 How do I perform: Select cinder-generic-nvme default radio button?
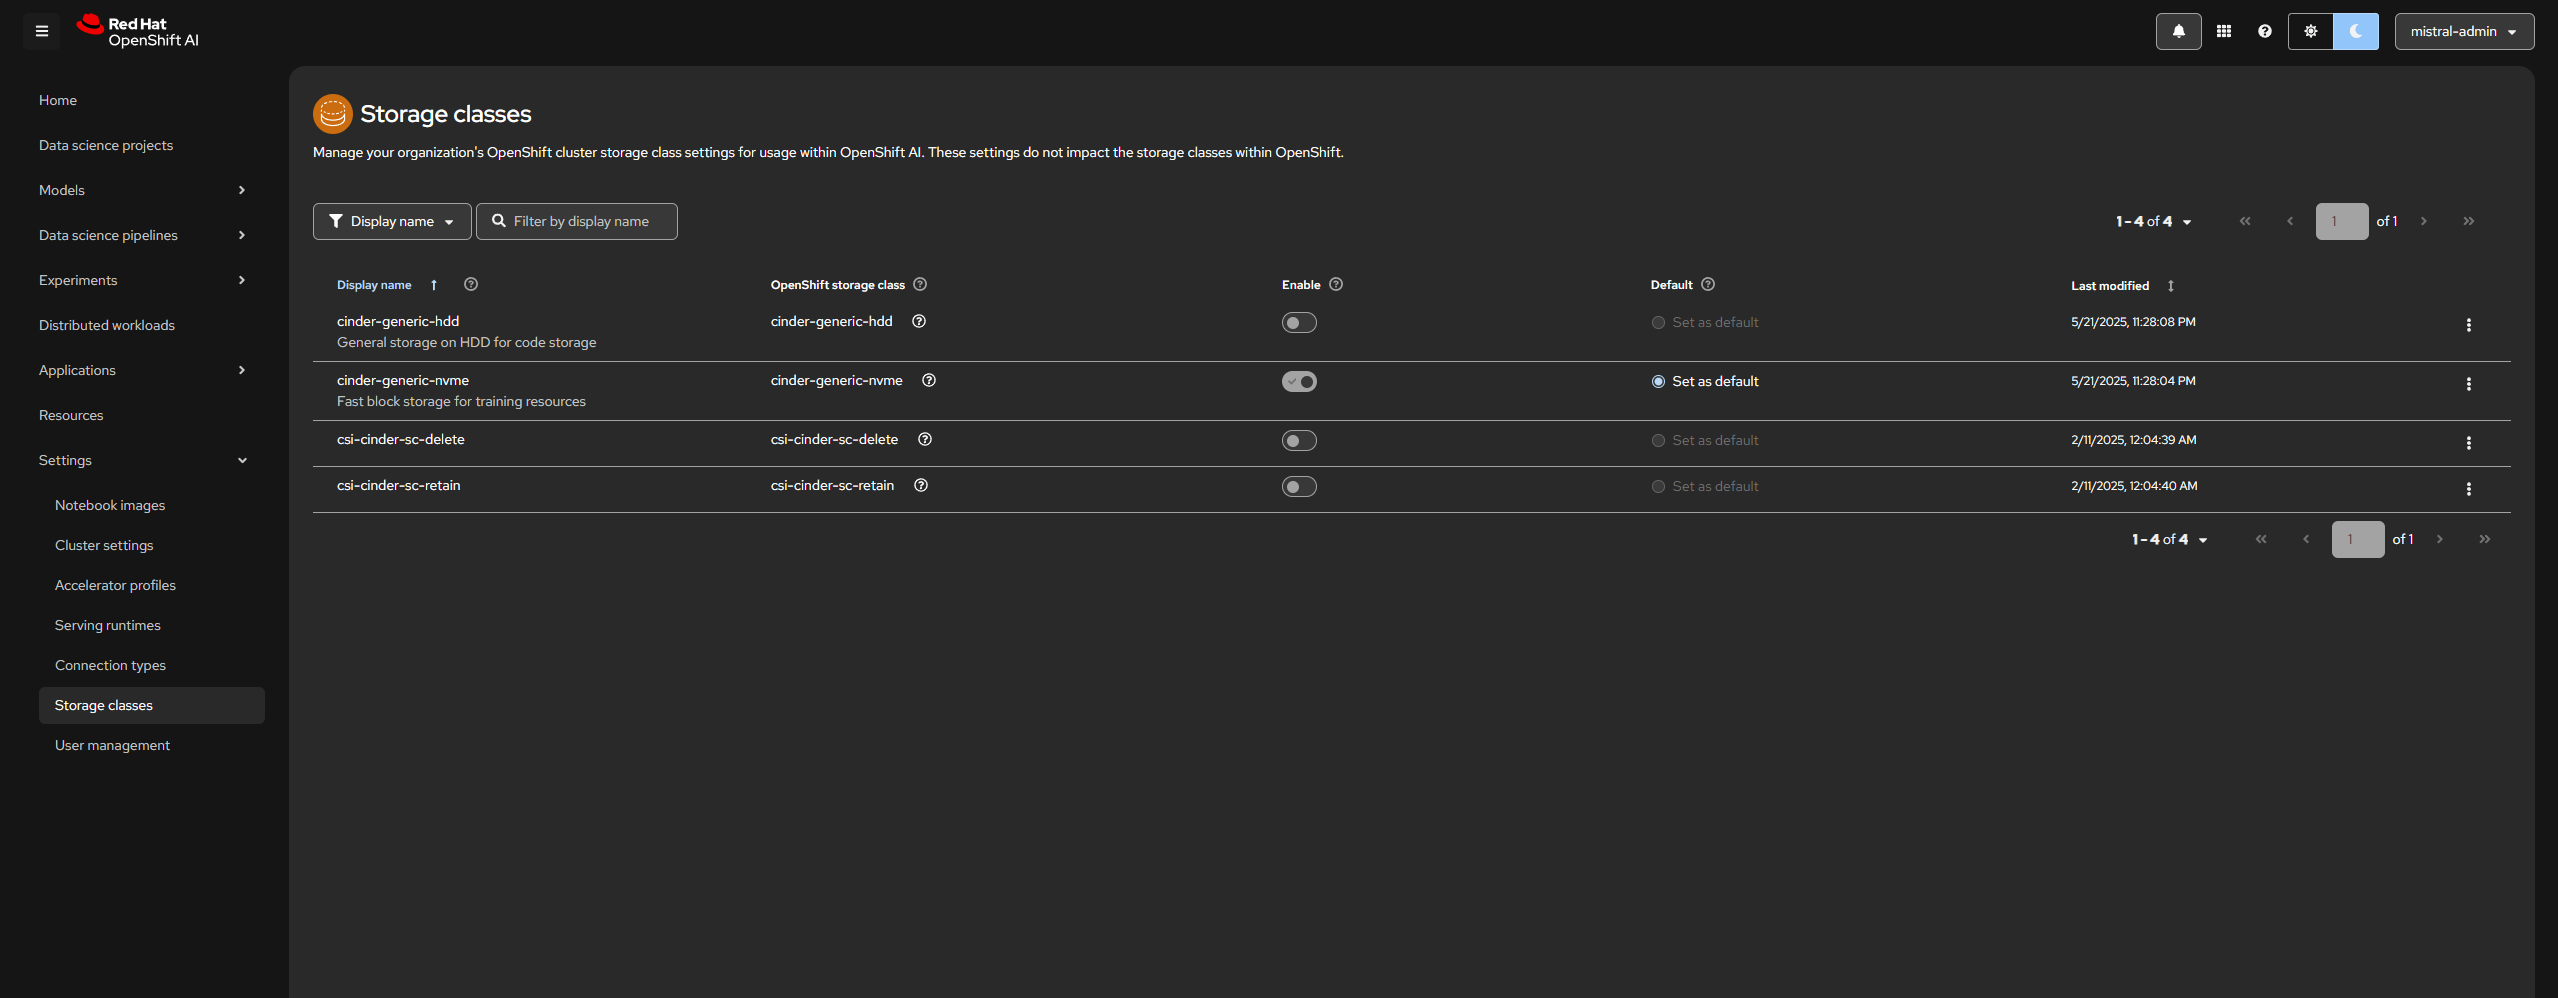(x=1658, y=382)
